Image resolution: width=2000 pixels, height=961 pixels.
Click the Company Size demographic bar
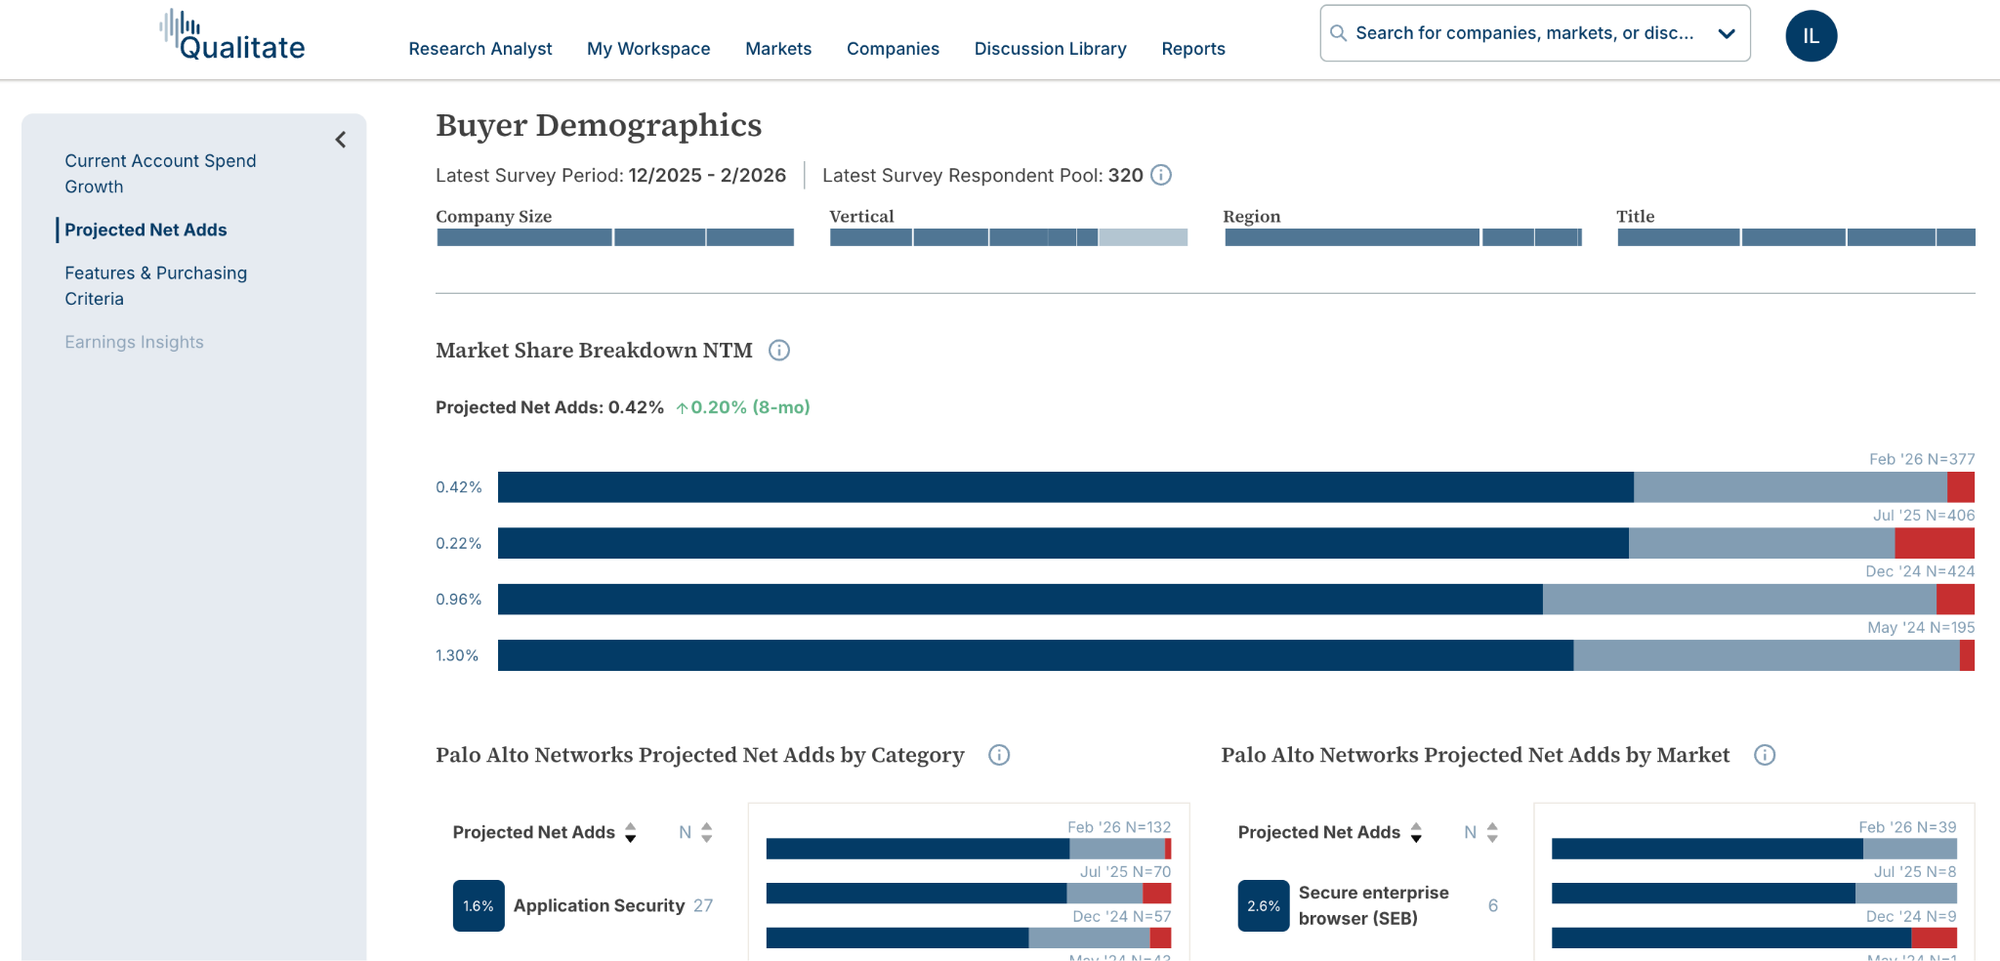(615, 237)
